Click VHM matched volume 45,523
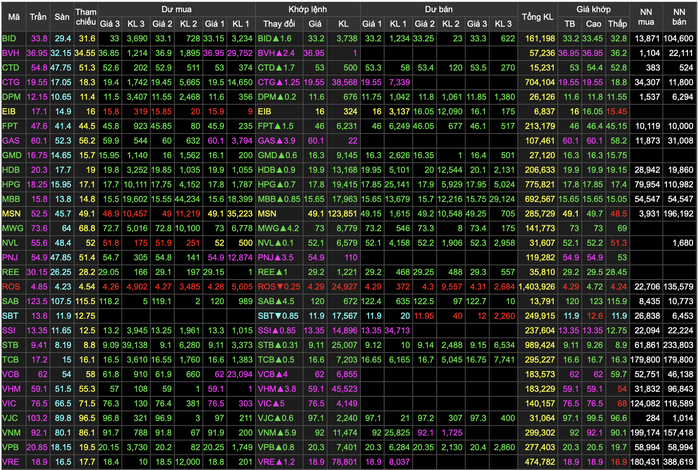 [x=345, y=389]
